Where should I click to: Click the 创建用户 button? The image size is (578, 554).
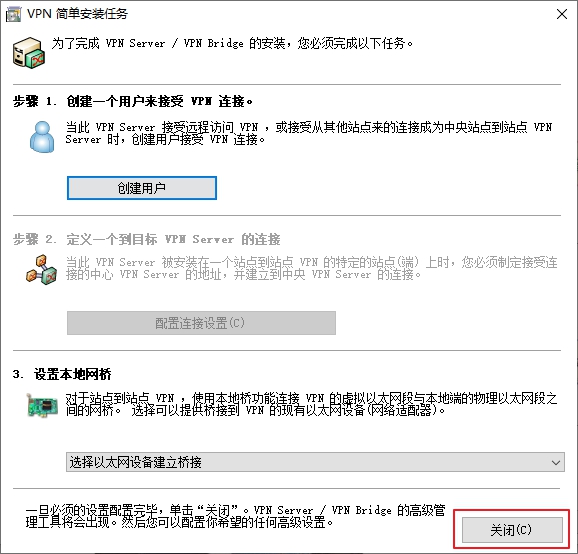(142, 188)
